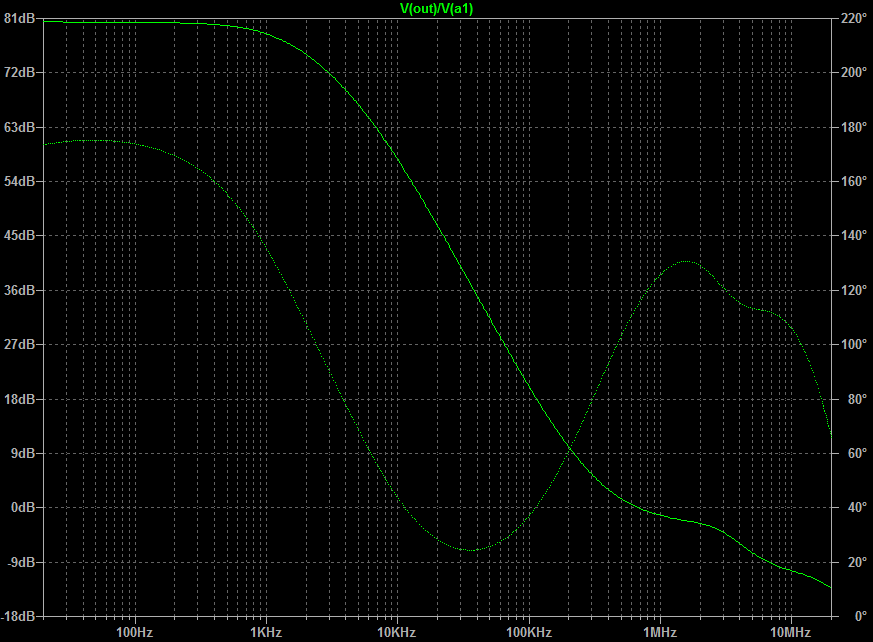
Task: Click the 100° phase axis label
Action: [854, 344]
